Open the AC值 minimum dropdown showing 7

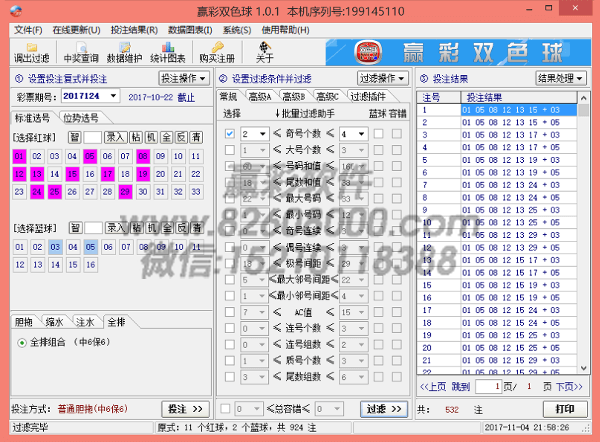[x=262, y=312]
